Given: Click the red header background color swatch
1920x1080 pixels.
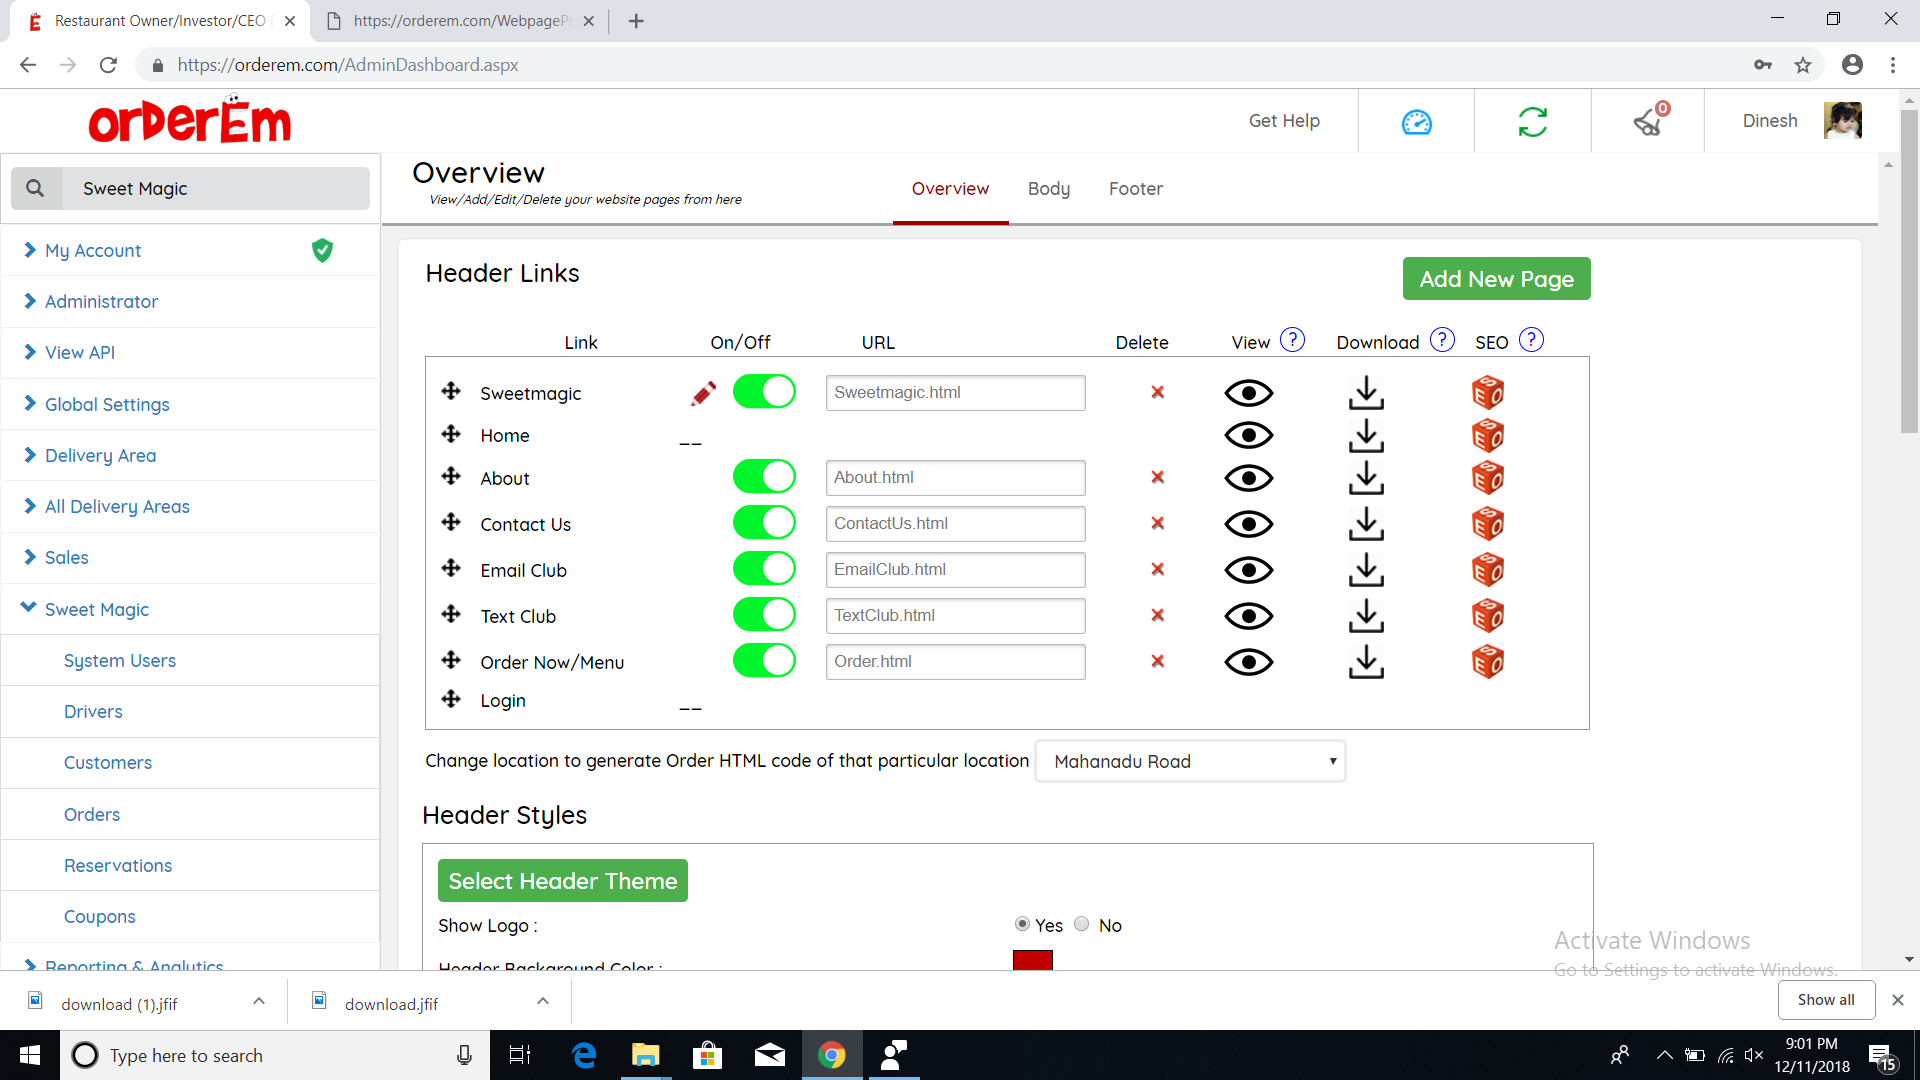Looking at the screenshot, I should [1032, 961].
